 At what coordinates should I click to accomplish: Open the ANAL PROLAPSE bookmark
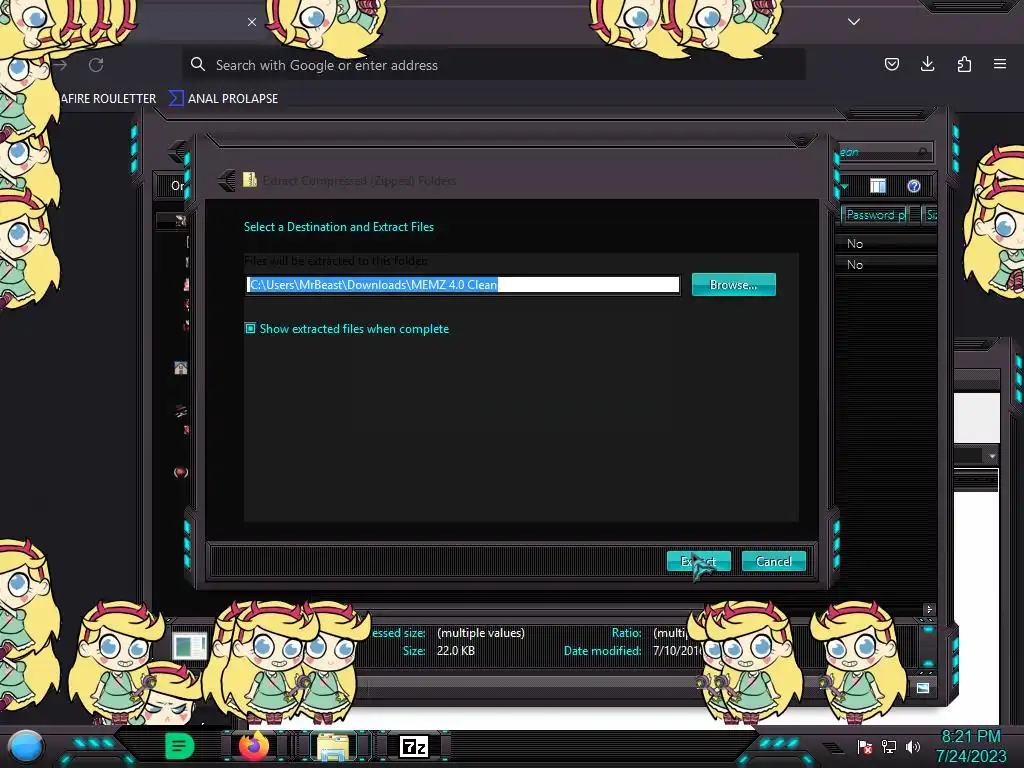224,99
